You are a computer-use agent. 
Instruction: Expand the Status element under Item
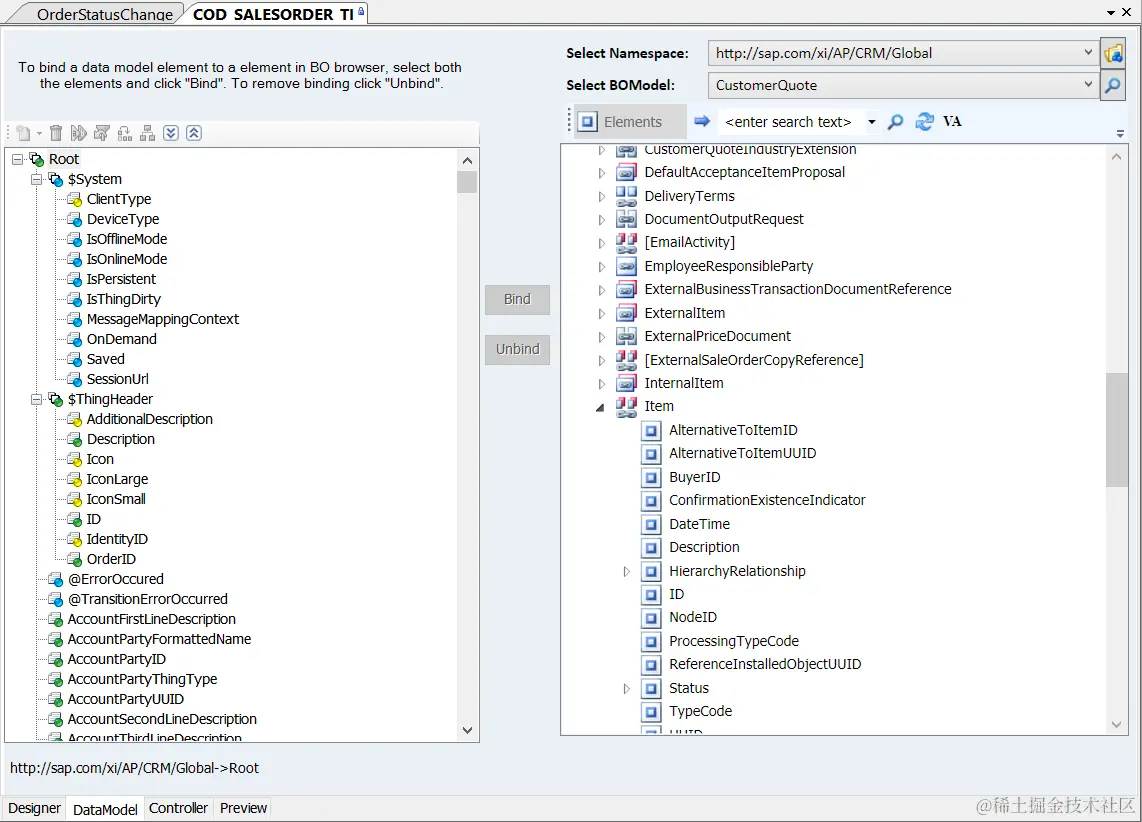[626, 689]
